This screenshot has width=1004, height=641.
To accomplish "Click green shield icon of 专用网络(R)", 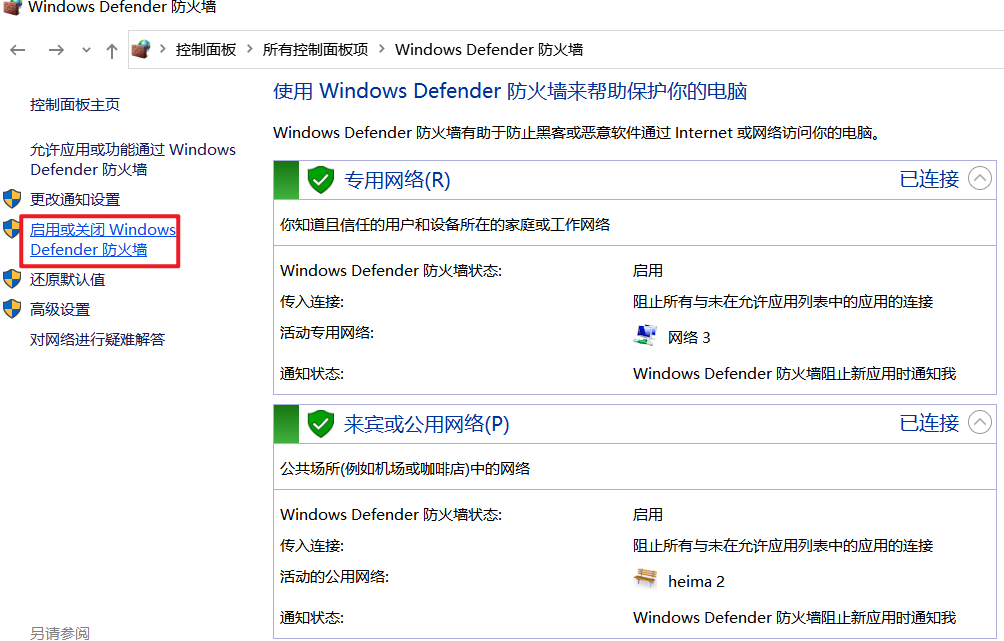I will [x=321, y=180].
